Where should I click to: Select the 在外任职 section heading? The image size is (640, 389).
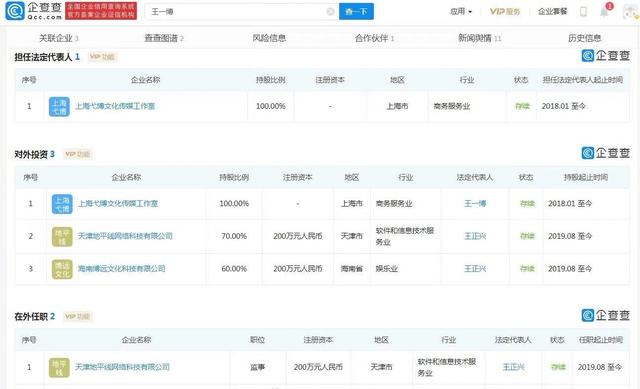tap(31, 316)
